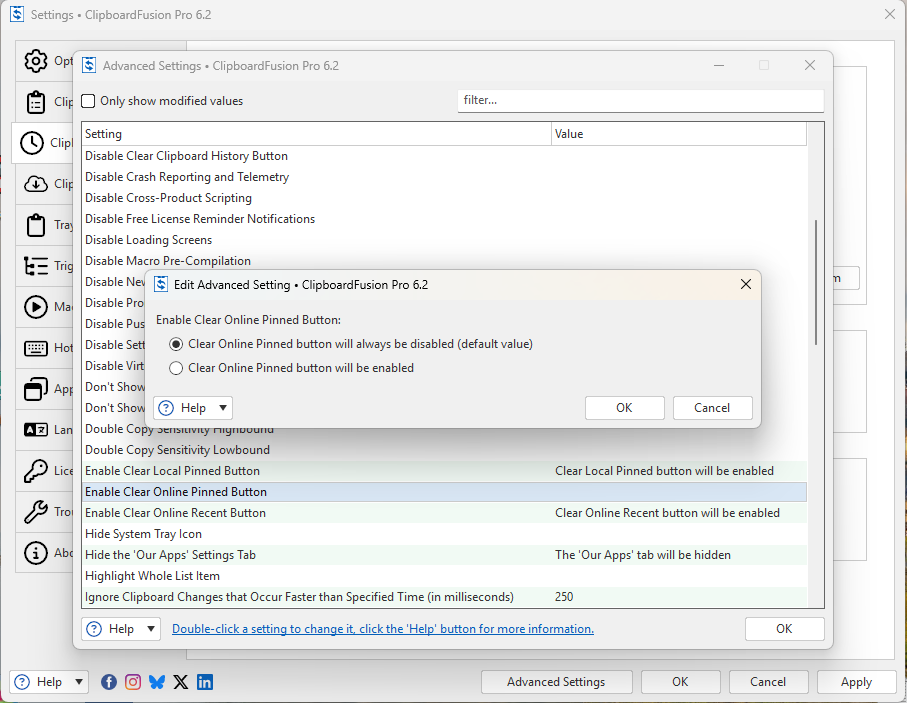Click the filter text field

pyautogui.click(x=640, y=100)
